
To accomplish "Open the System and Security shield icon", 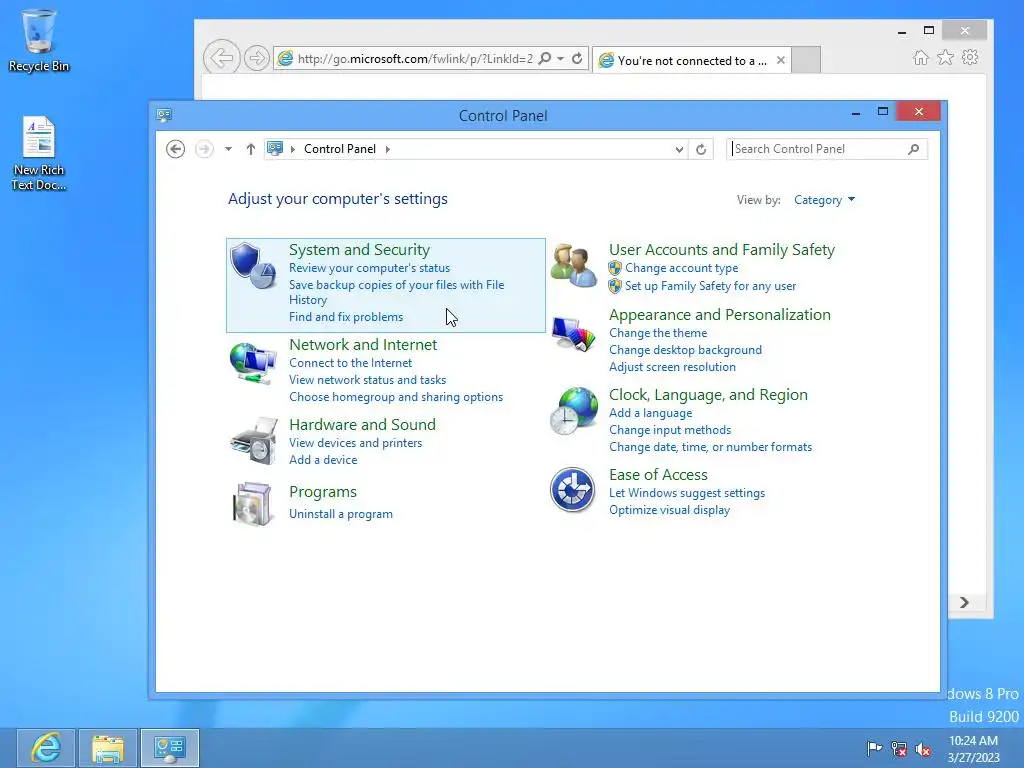I will (253, 265).
